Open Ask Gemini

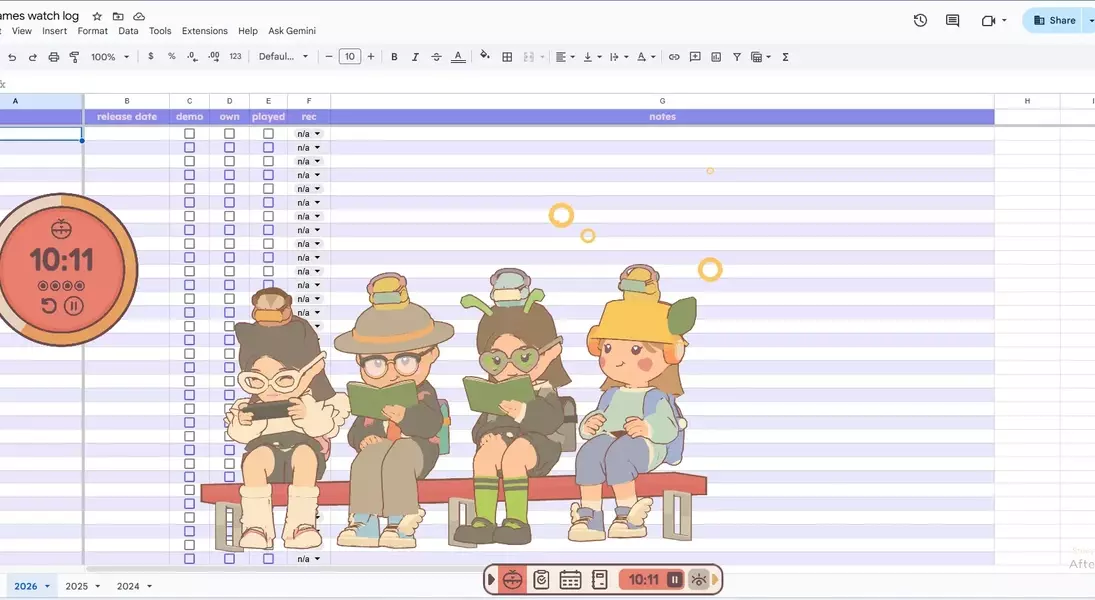(x=291, y=30)
